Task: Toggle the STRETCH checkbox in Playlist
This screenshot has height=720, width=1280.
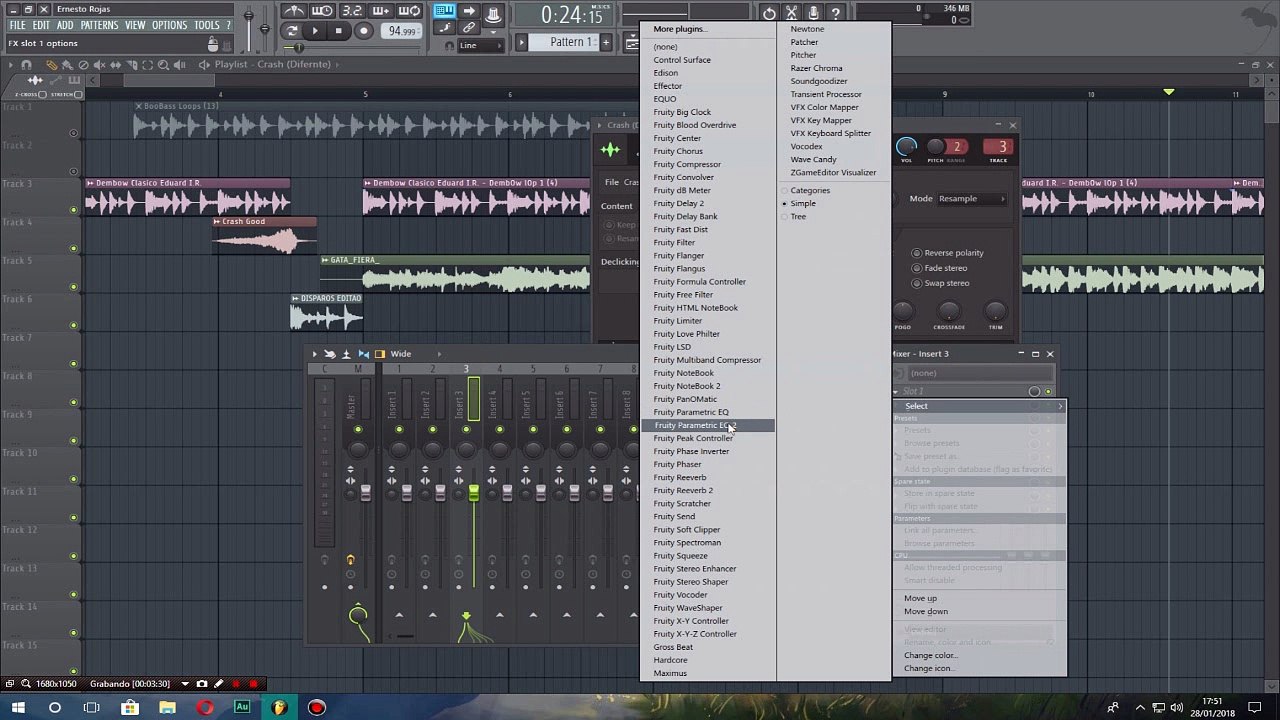Action: point(79,95)
